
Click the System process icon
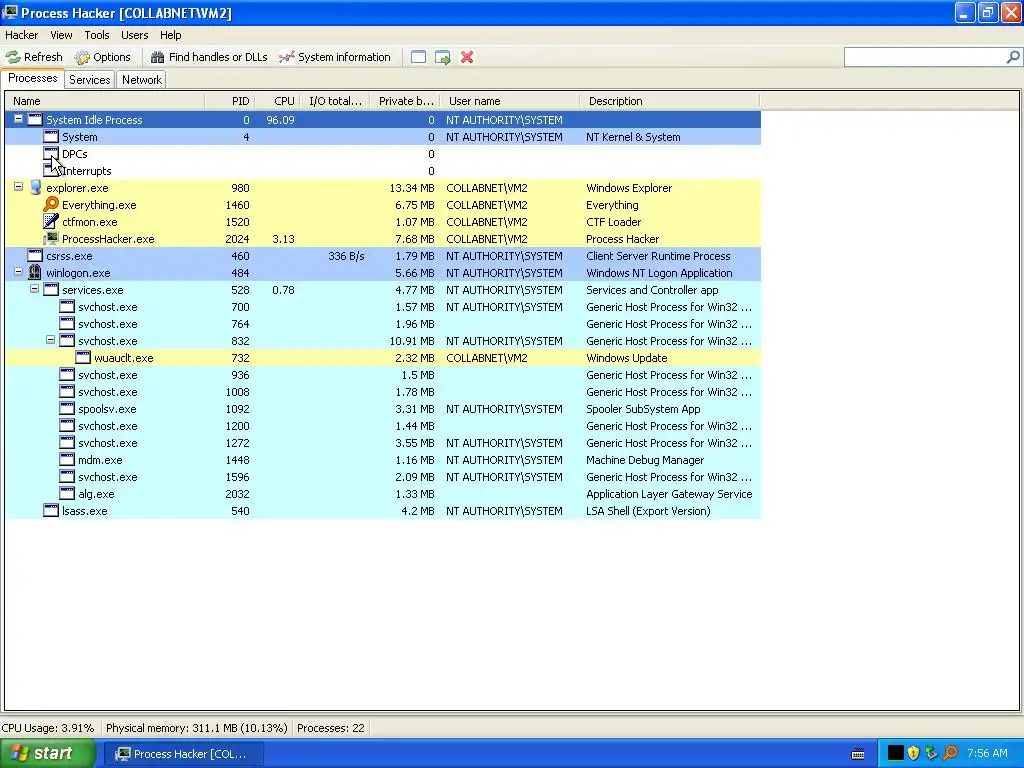(51, 136)
